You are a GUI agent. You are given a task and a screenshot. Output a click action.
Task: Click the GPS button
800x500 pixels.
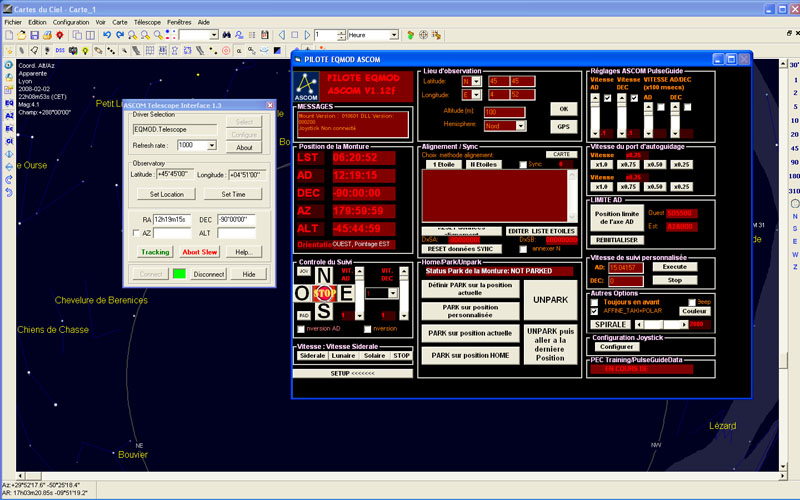[563, 127]
